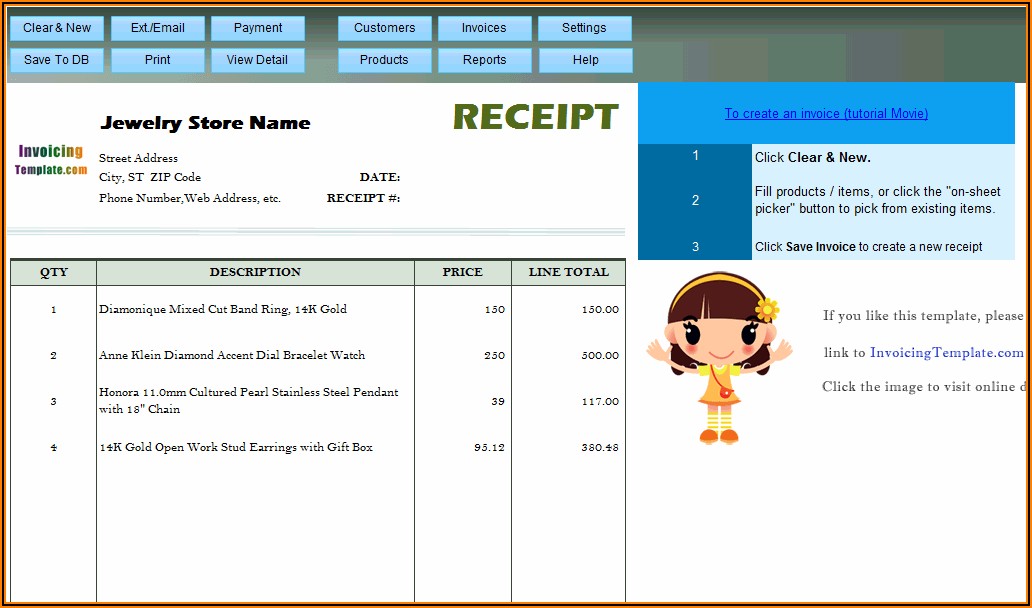Print the current receipt
Screen dimensions: 1032x608
(x=158, y=60)
